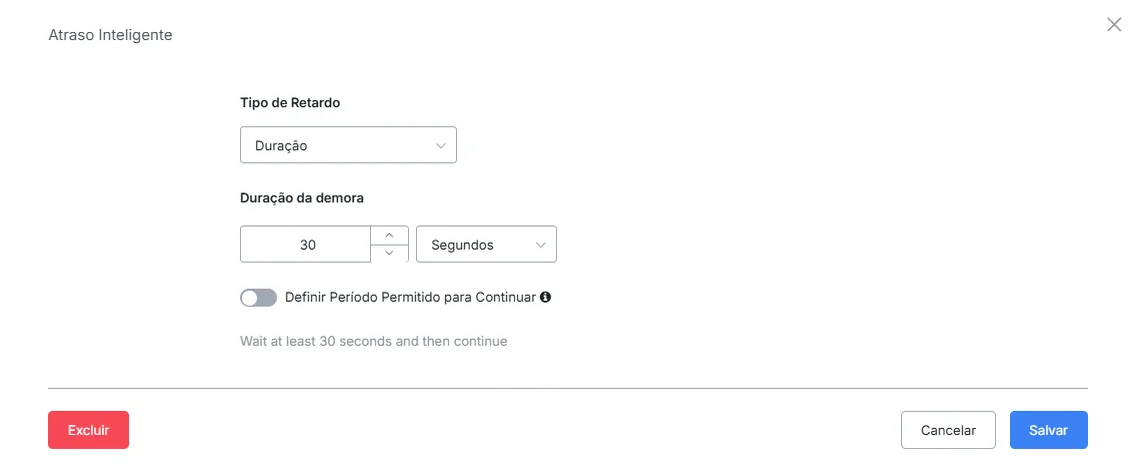Click the Tipo de Retardo field label
The image size is (1137, 466).
(290, 103)
